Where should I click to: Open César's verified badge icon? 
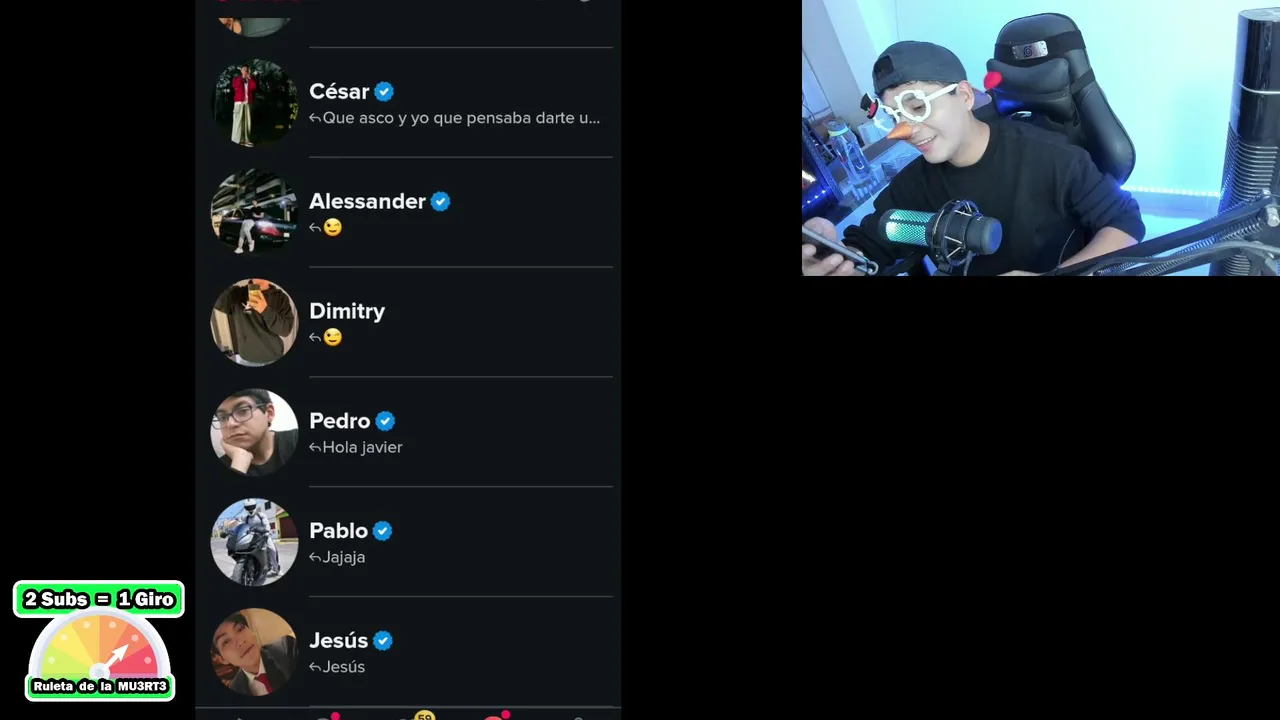[384, 92]
